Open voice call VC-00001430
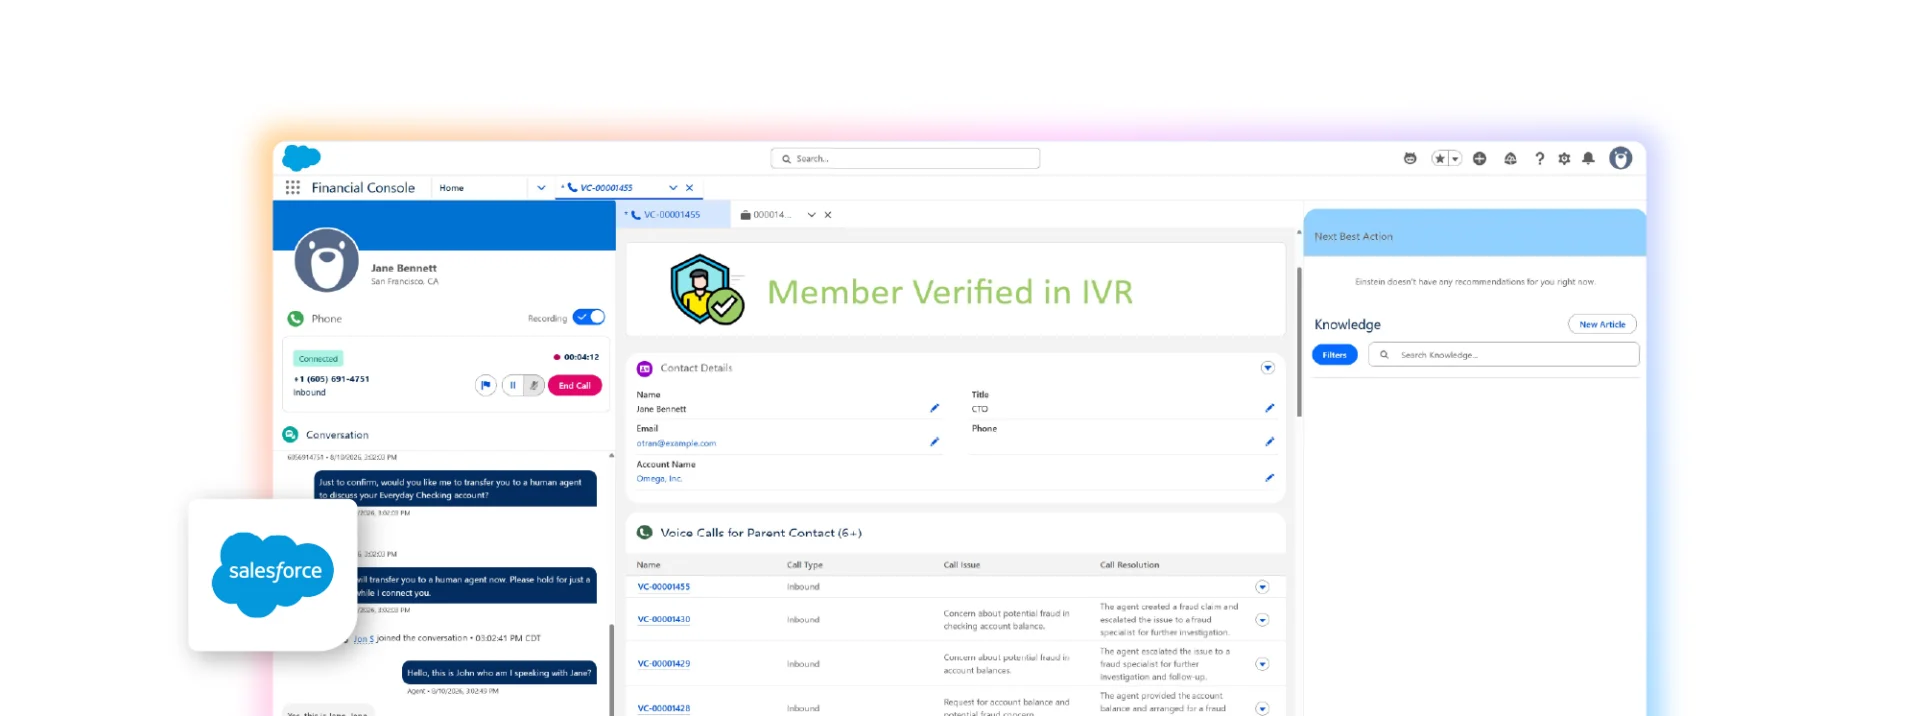Screen dimensions: 1920x716 click(x=664, y=620)
